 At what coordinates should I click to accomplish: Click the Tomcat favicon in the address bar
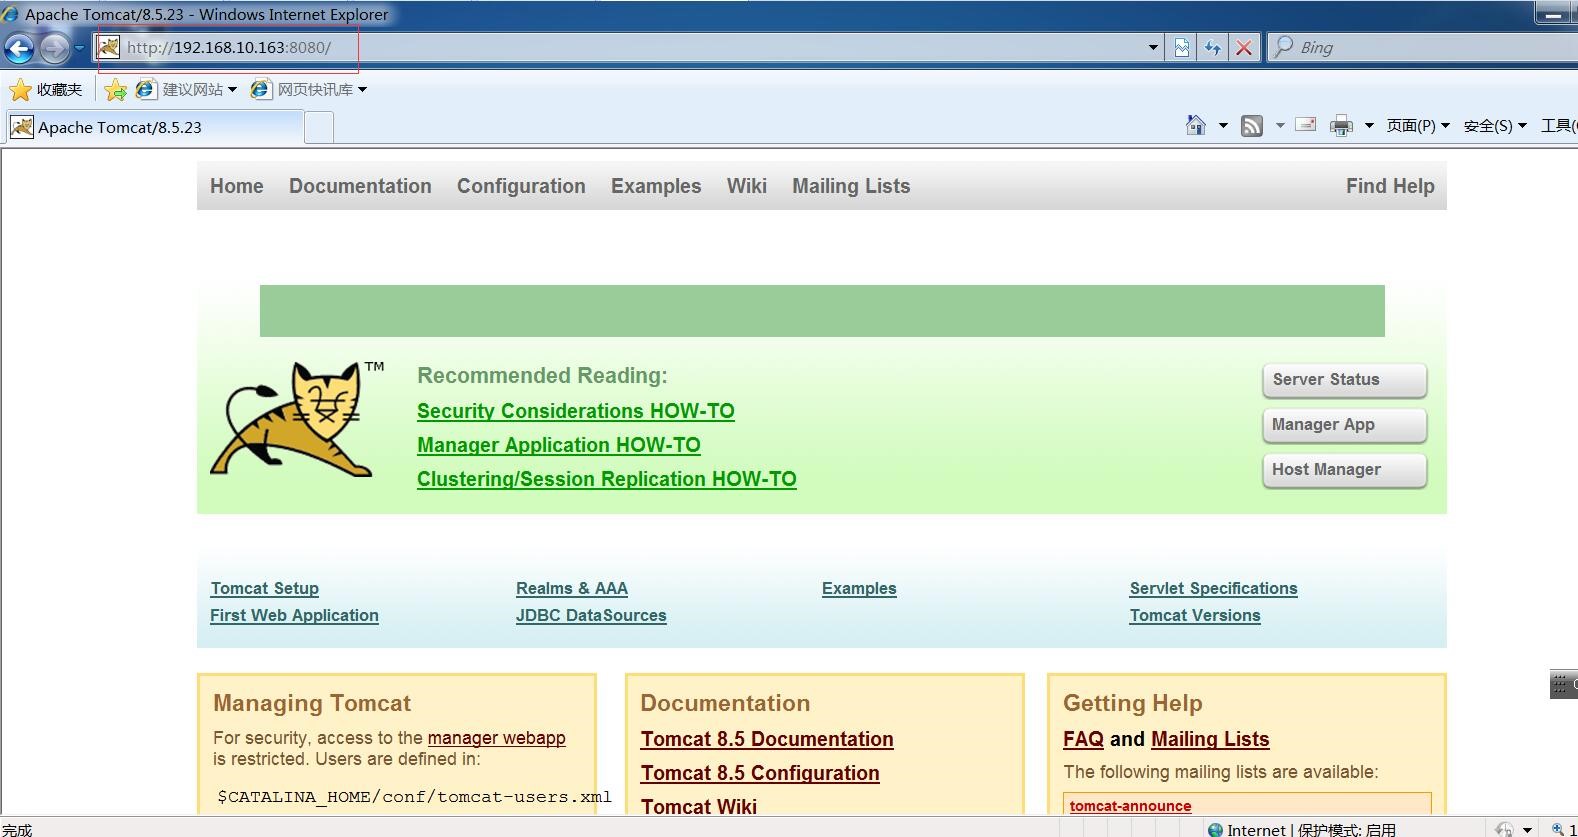coord(108,47)
